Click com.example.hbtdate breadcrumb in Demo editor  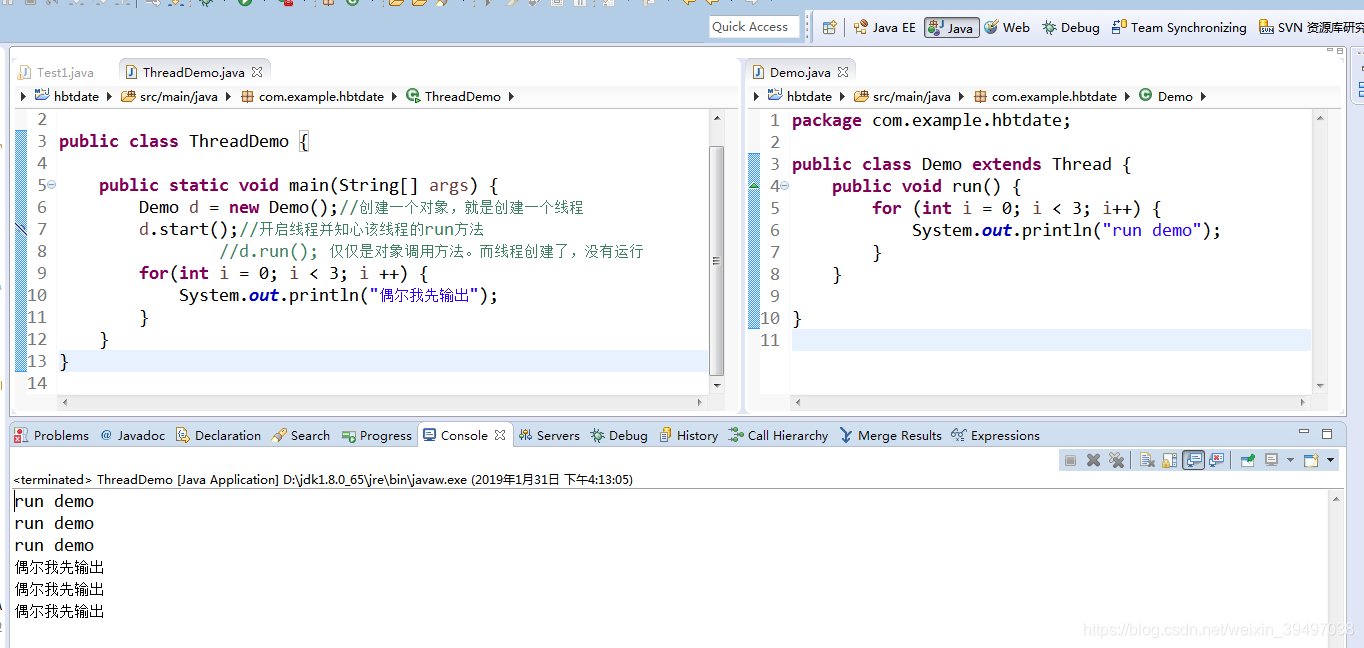[x=1045, y=97]
